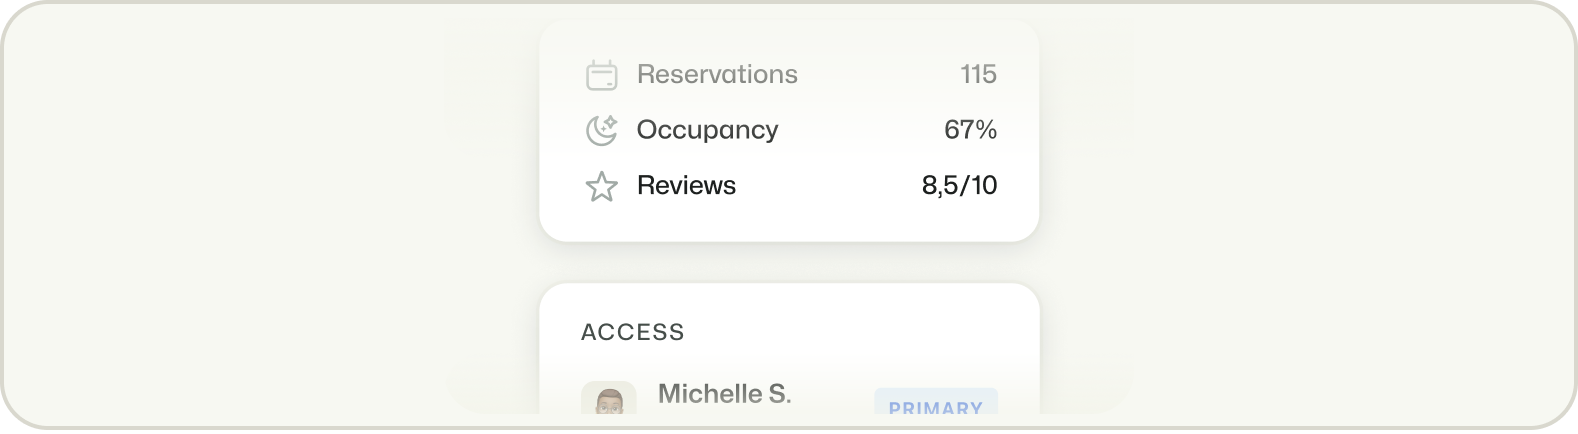Select the PRIMARY badge for Michelle S.
Screen dimensions: 1578x434
[x=935, y=405]
